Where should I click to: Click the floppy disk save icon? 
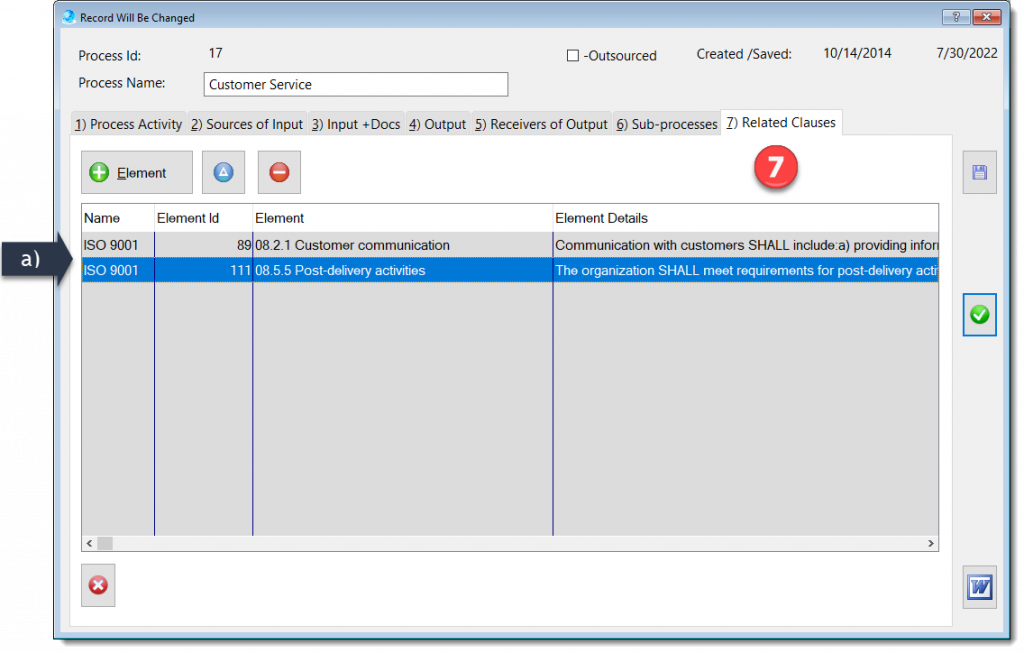point(979,172)
